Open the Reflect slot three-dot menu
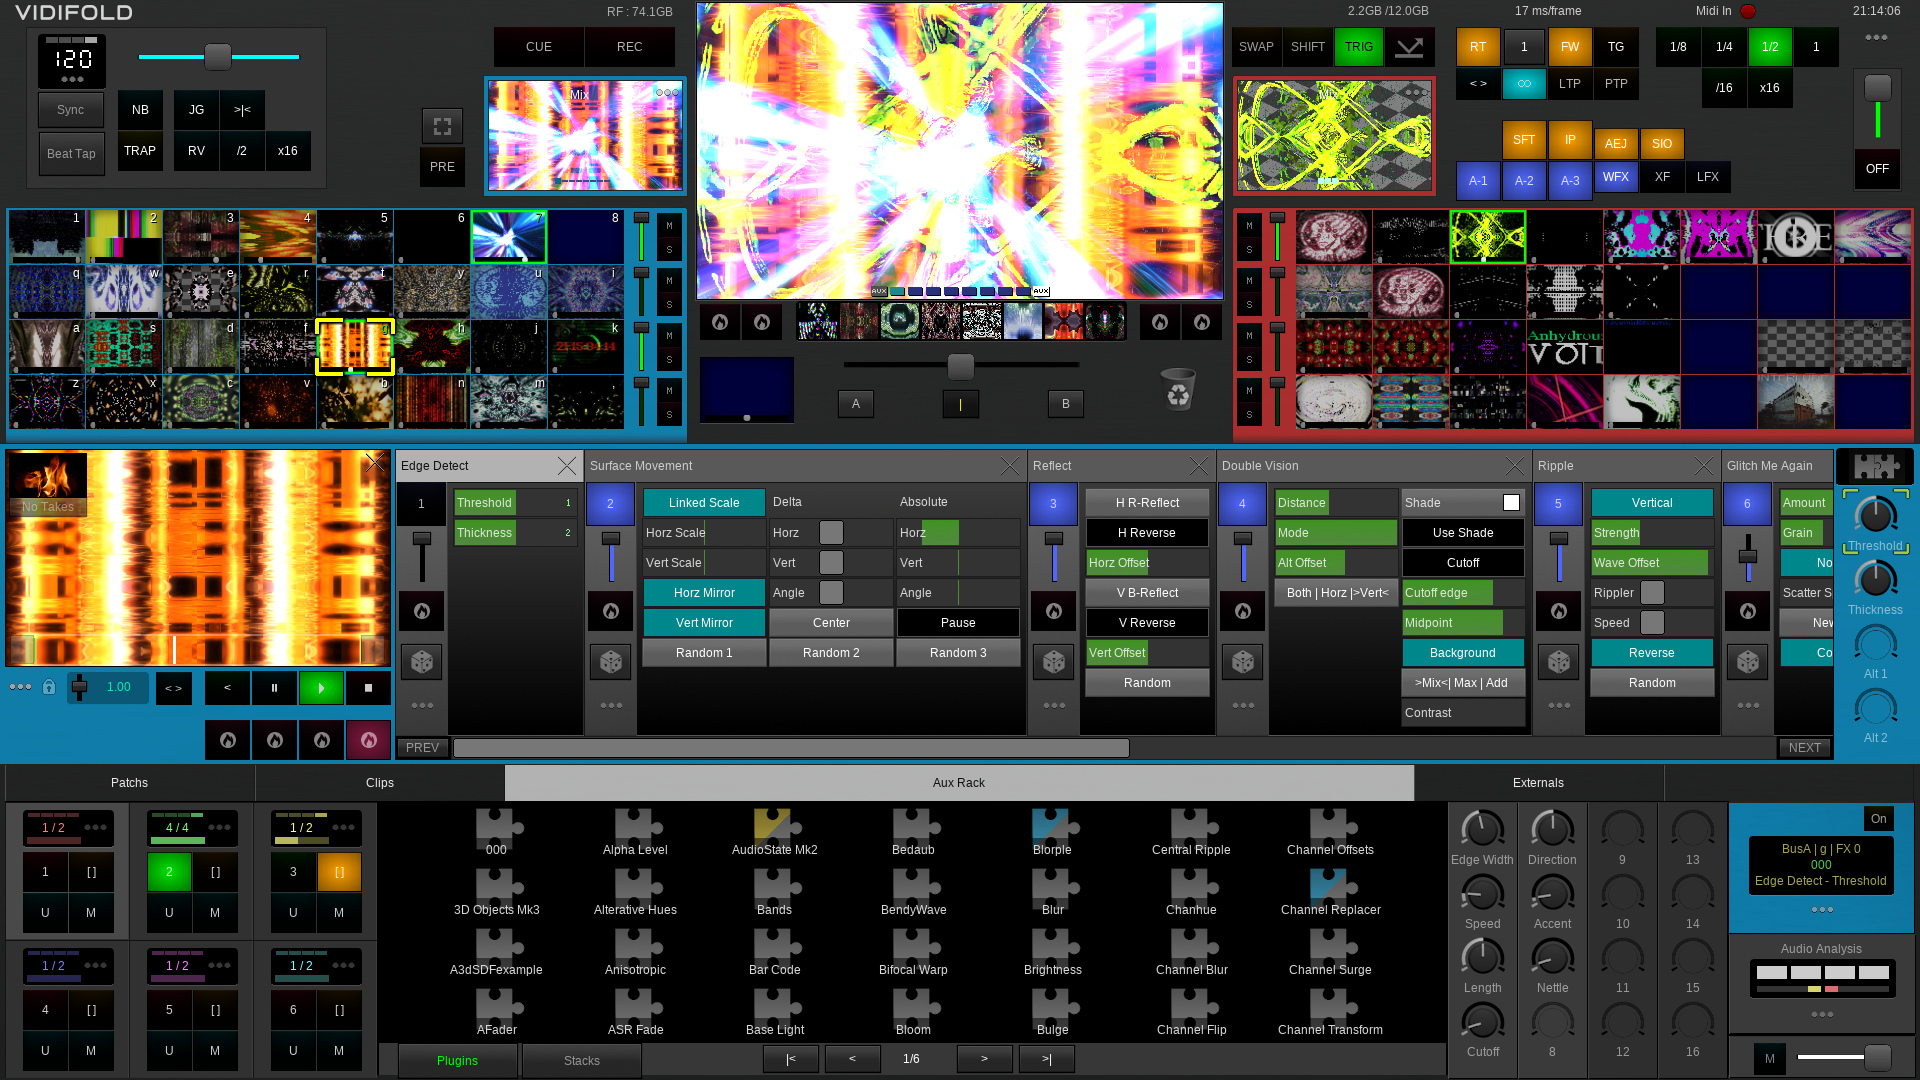This screenshot has height=1080, width=1920. [1054, 705]
